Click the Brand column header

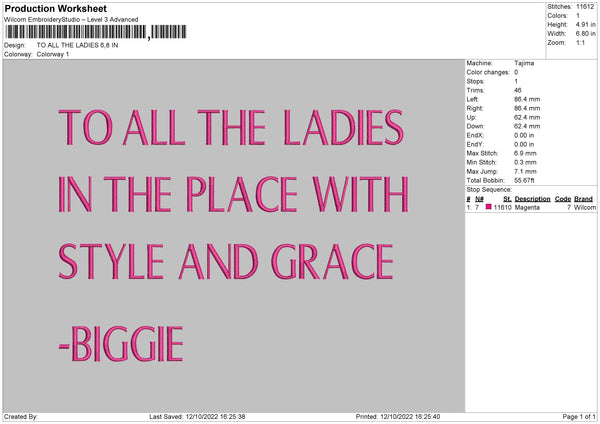[x=585, y=199]
